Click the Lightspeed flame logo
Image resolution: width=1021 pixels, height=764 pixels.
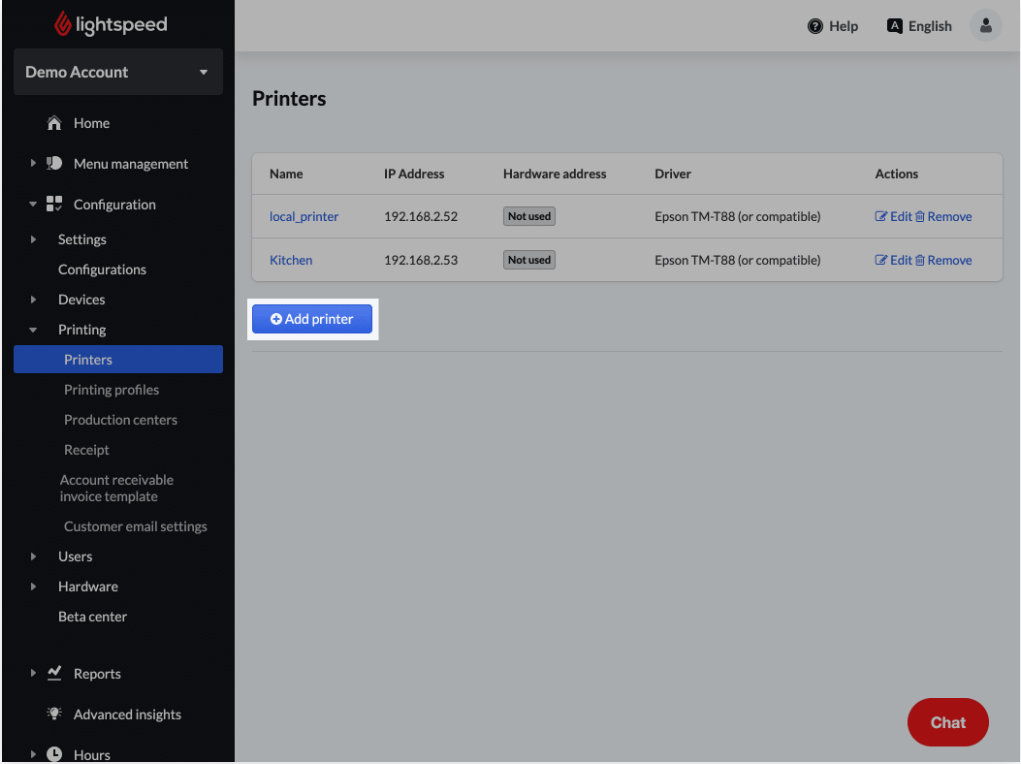[x=63, y=25]
